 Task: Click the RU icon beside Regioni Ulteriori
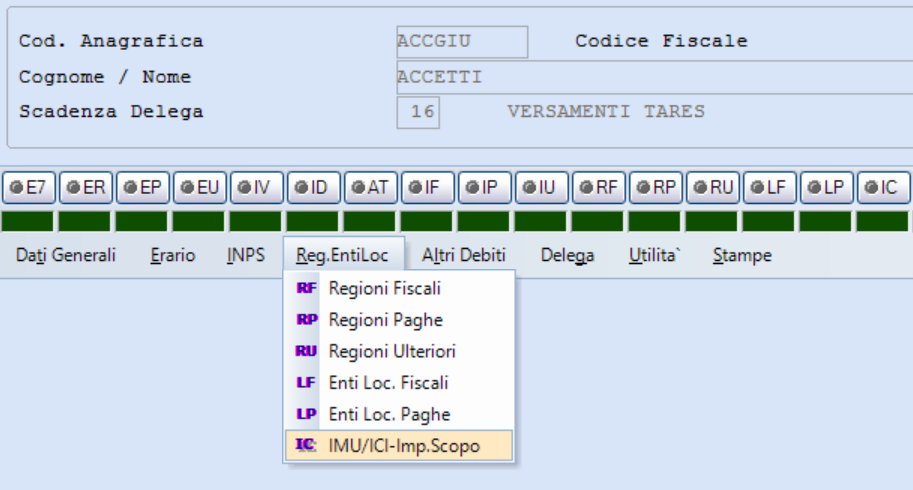[305, 352]
